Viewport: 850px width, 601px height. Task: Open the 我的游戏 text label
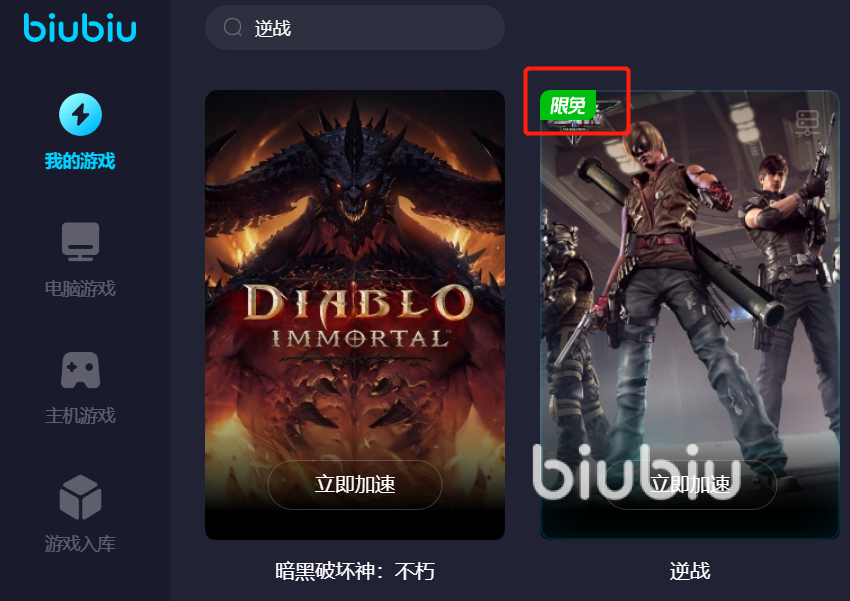click(x=80, y=161)
